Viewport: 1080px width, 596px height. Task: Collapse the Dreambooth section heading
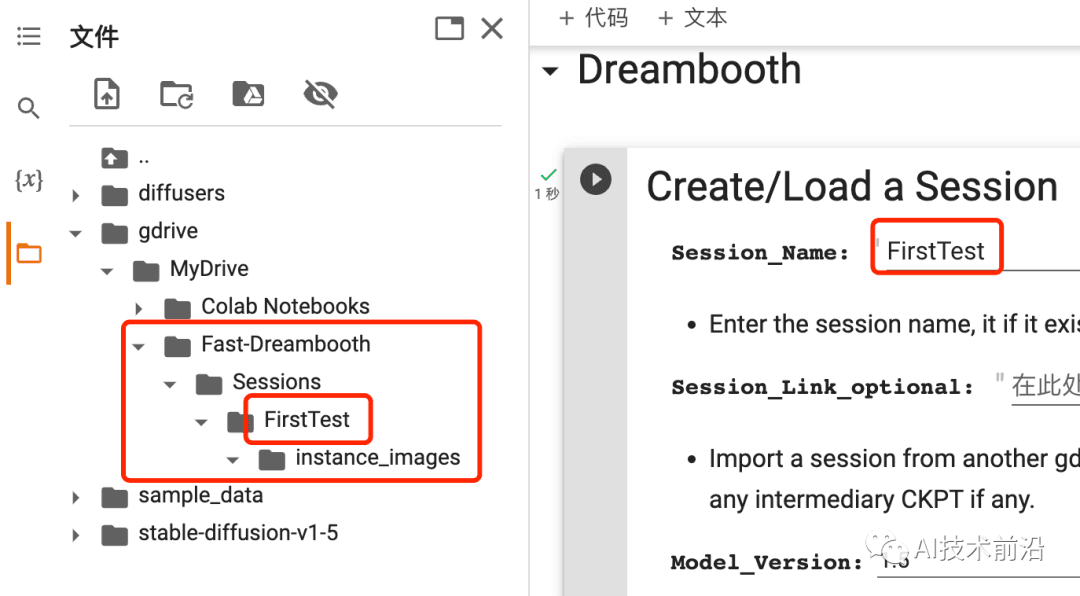coord(549,71)
